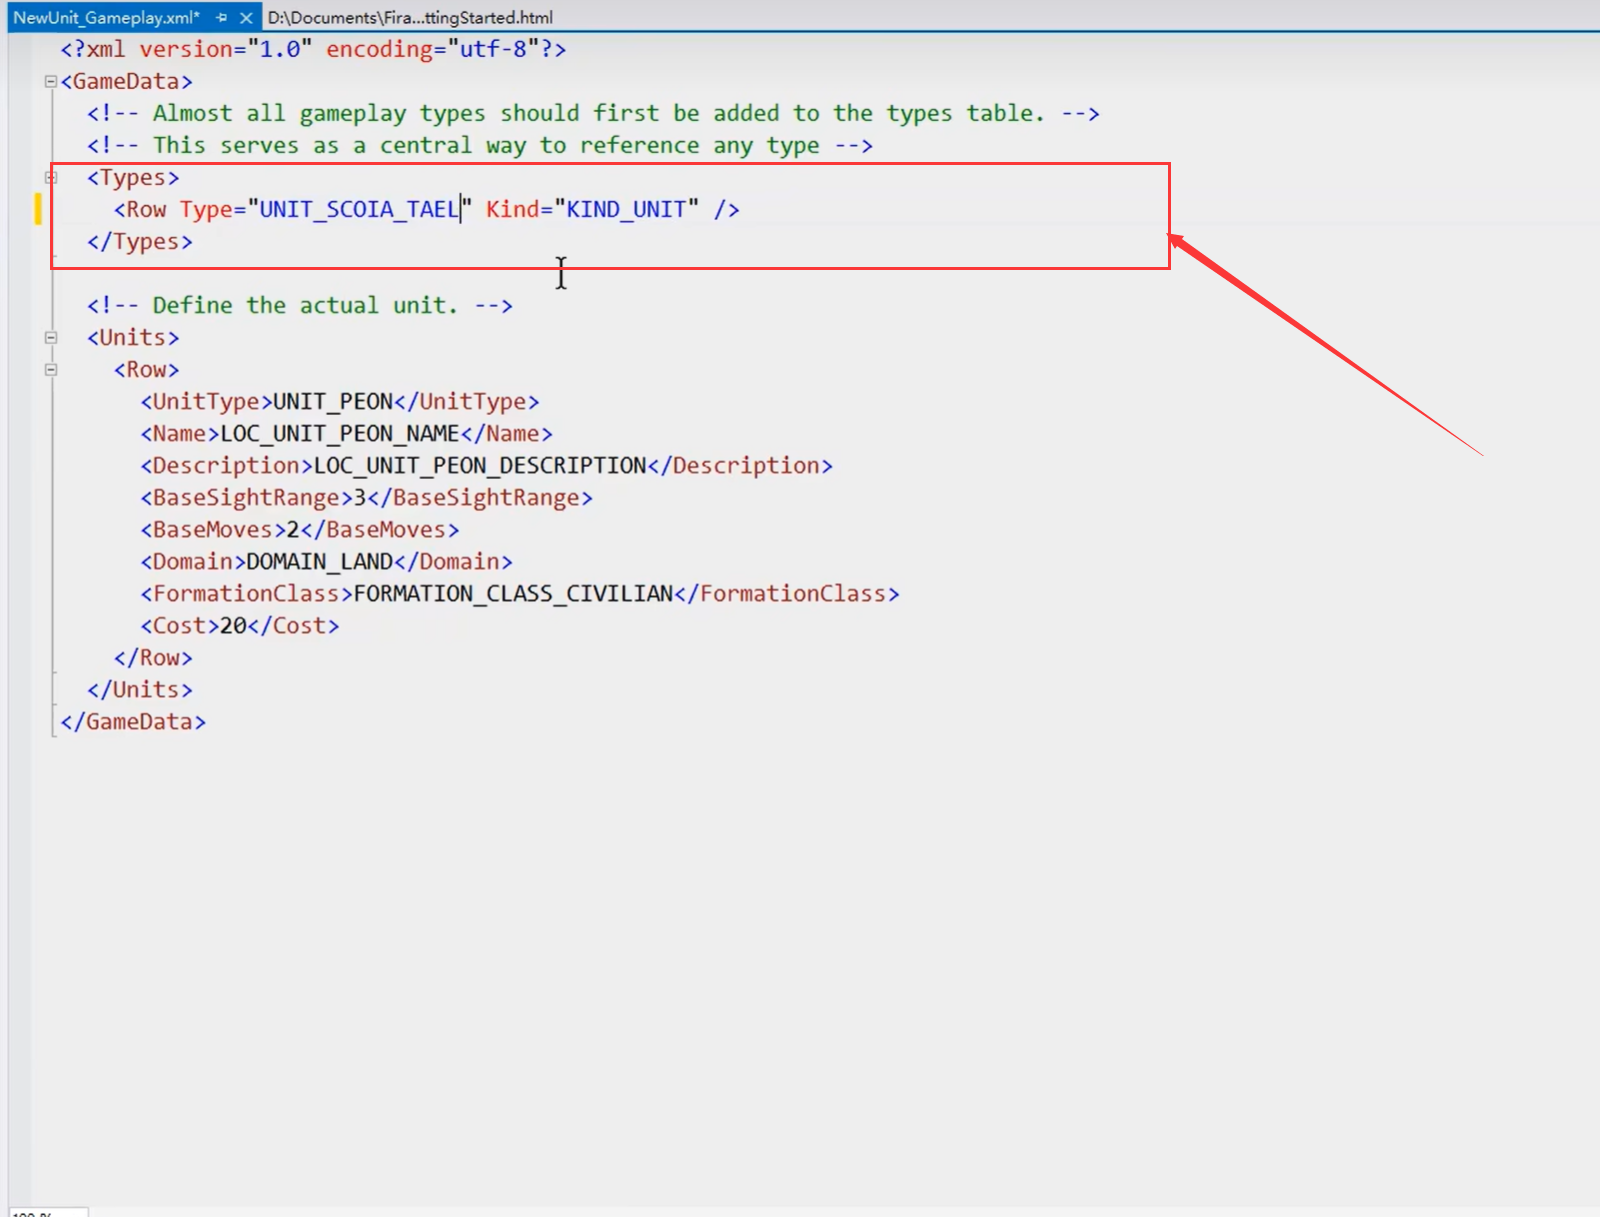Pin the NewUnit_Gameplay.xml tab
1600x1217 pixels.
pyautogui.click(x=222, y=18)
